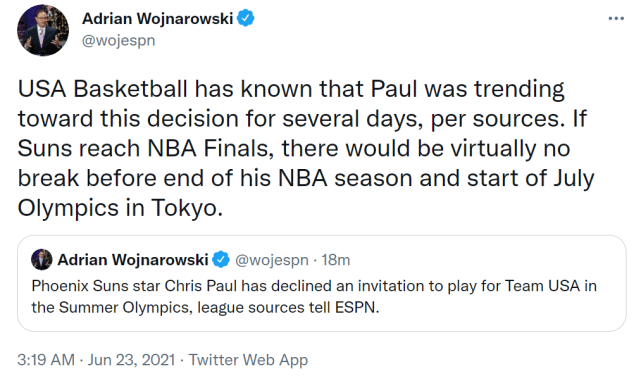This screenshot has height=376, width=641.
Task: Open the @wojespn handle under the name
Action: point(119,40)
